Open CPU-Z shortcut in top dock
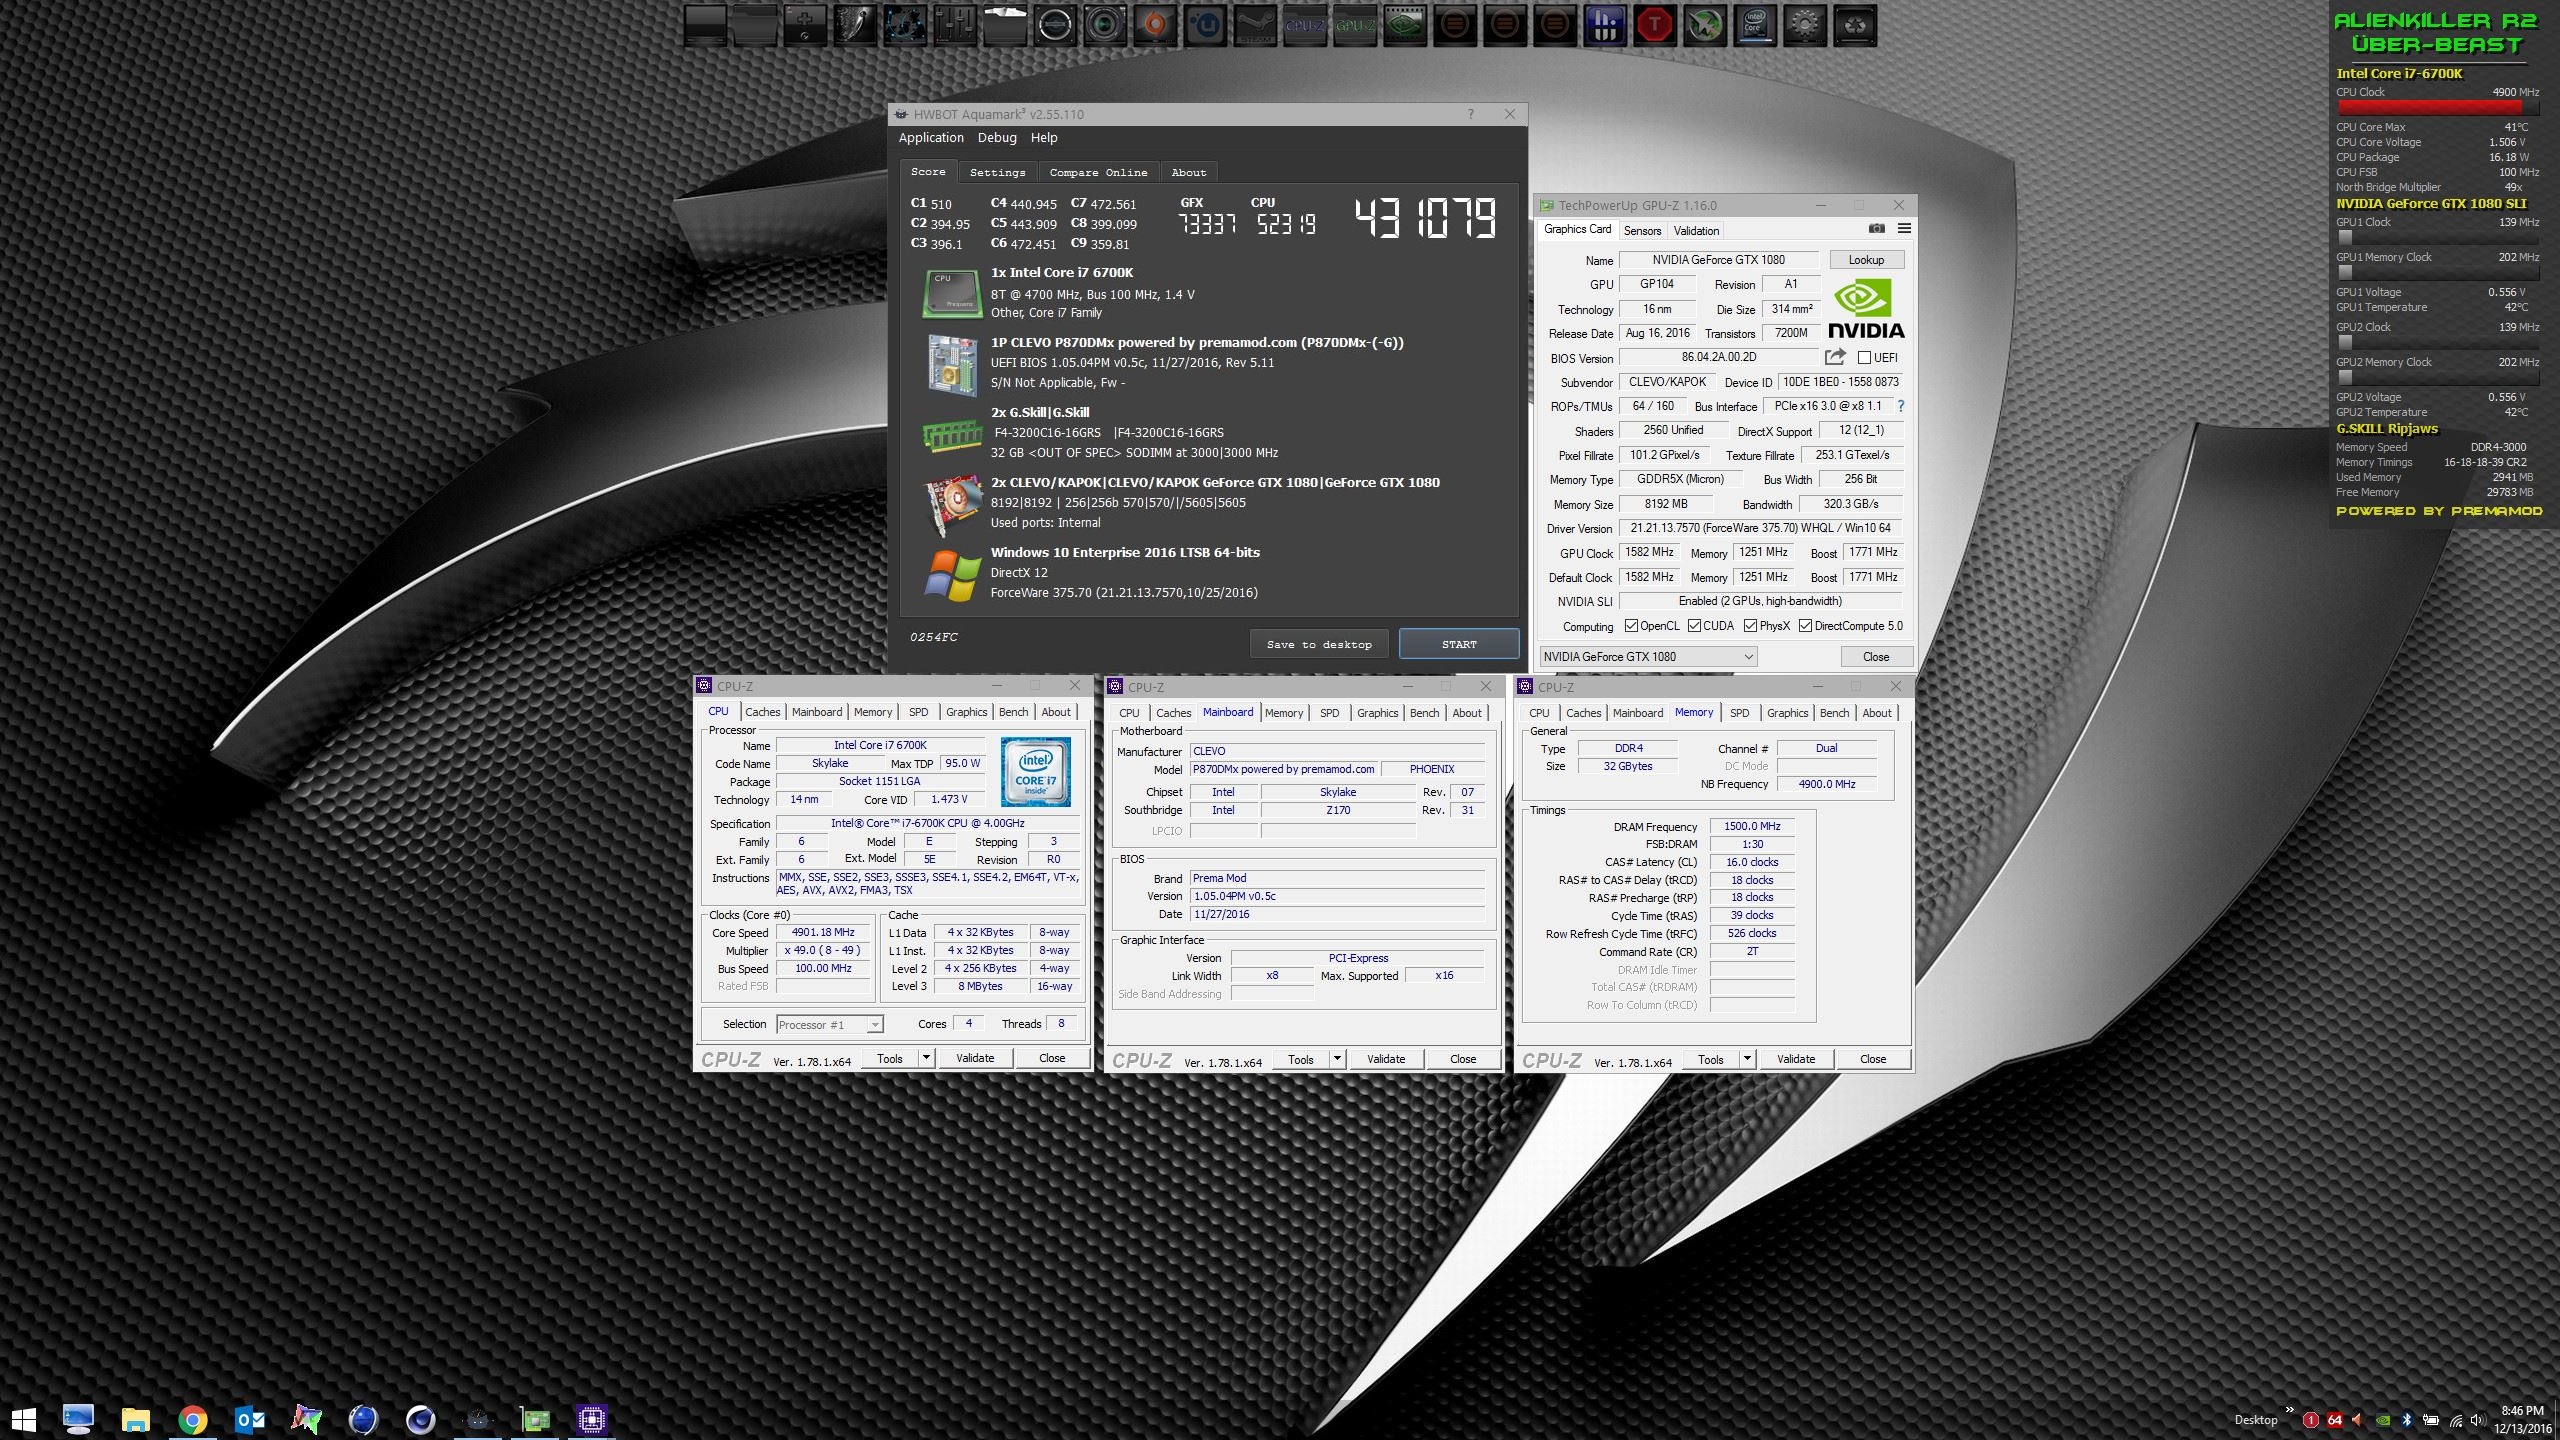2560x1440 pixels. (x=1305, y=25)
